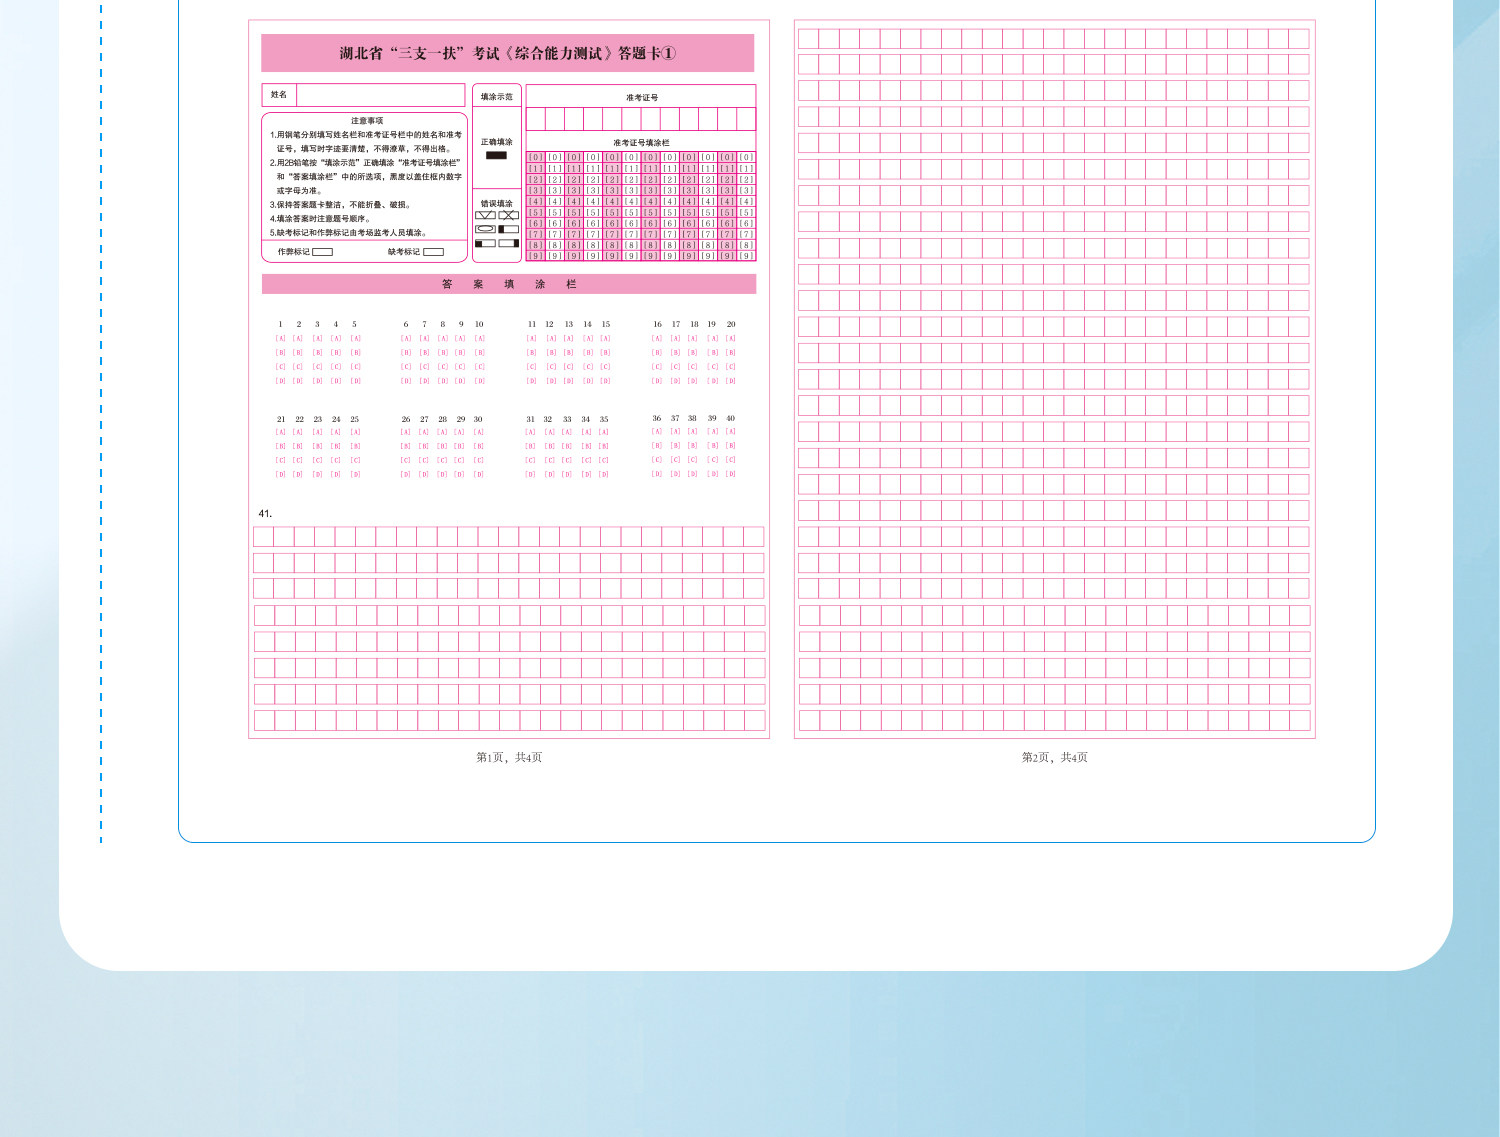Click question number 16 label

(x=657, y=324)
